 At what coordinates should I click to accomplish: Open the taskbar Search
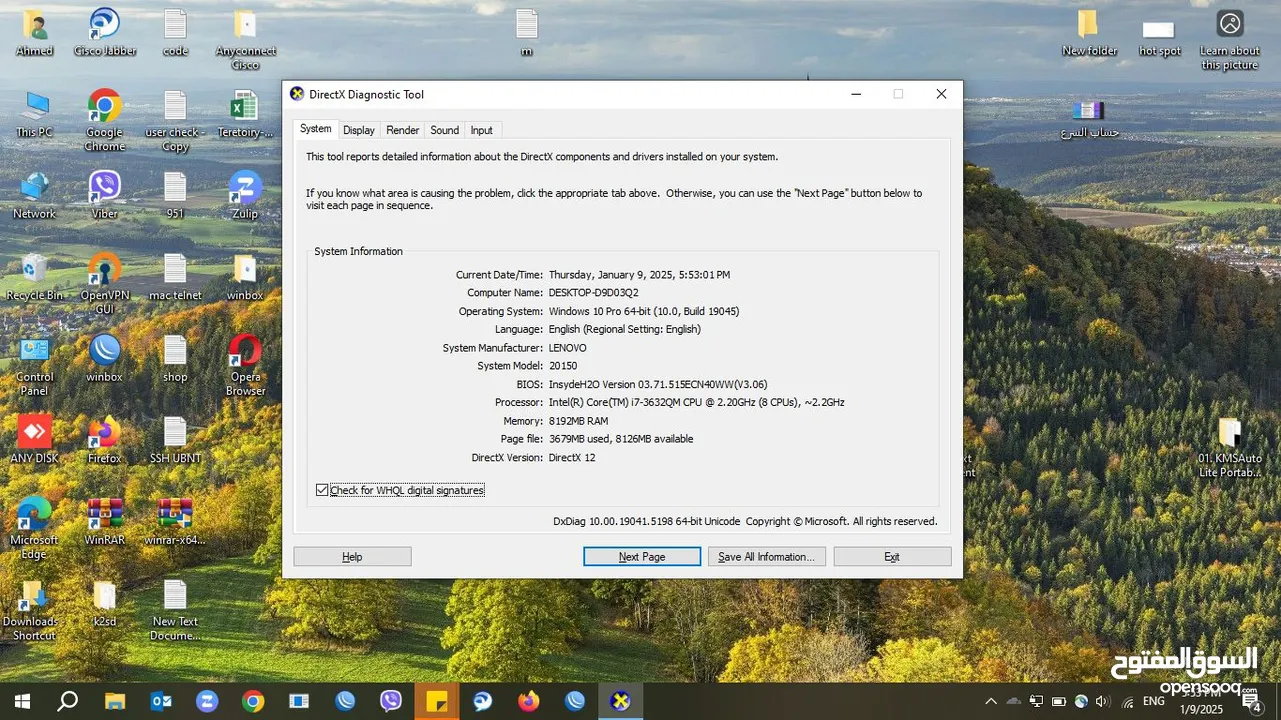click(67, 701)
